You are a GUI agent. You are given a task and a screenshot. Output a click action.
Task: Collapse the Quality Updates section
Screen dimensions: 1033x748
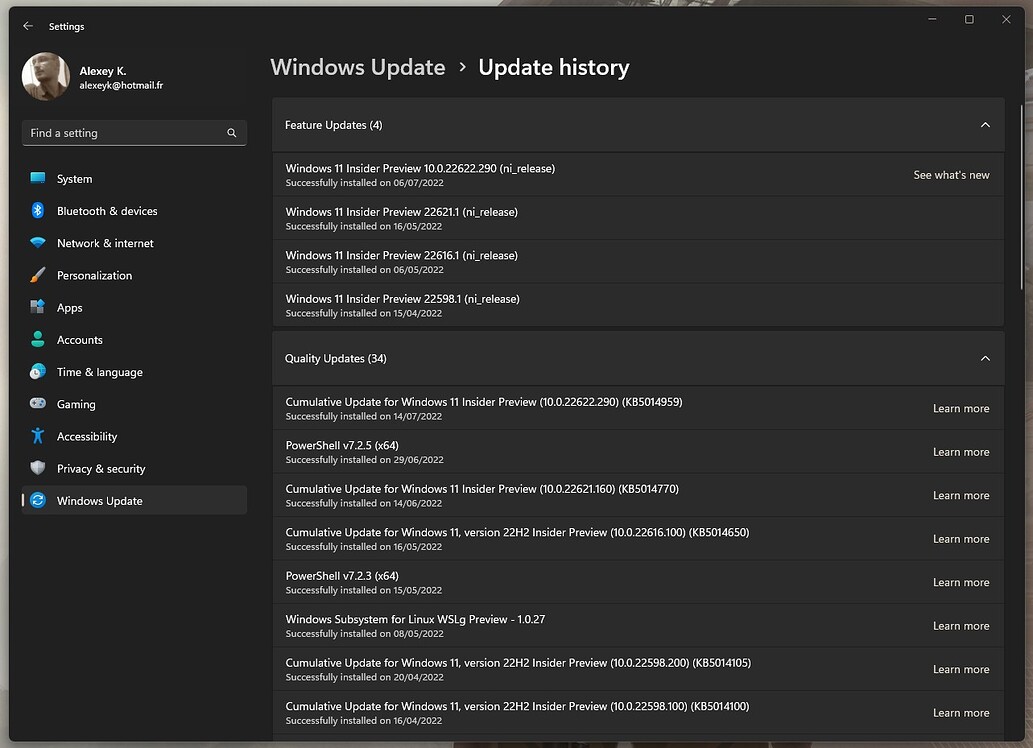(985, 358)
